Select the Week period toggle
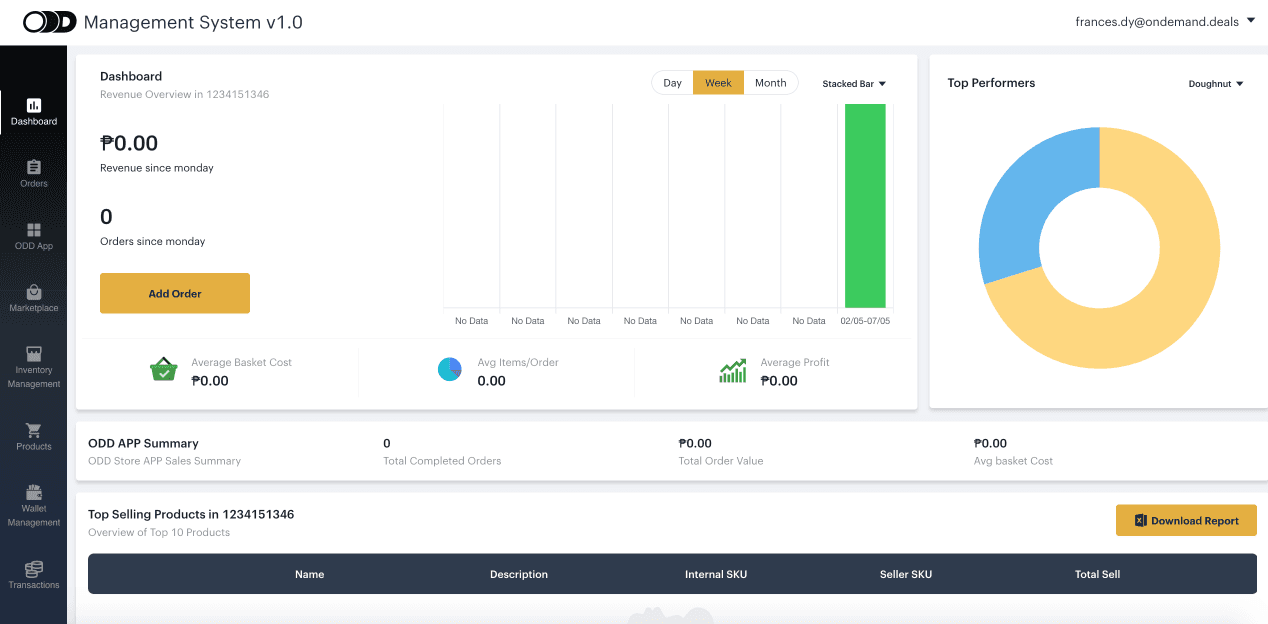Image resolution: width=1268 pixels, height=624 pixels. click(x=718, y=83)
